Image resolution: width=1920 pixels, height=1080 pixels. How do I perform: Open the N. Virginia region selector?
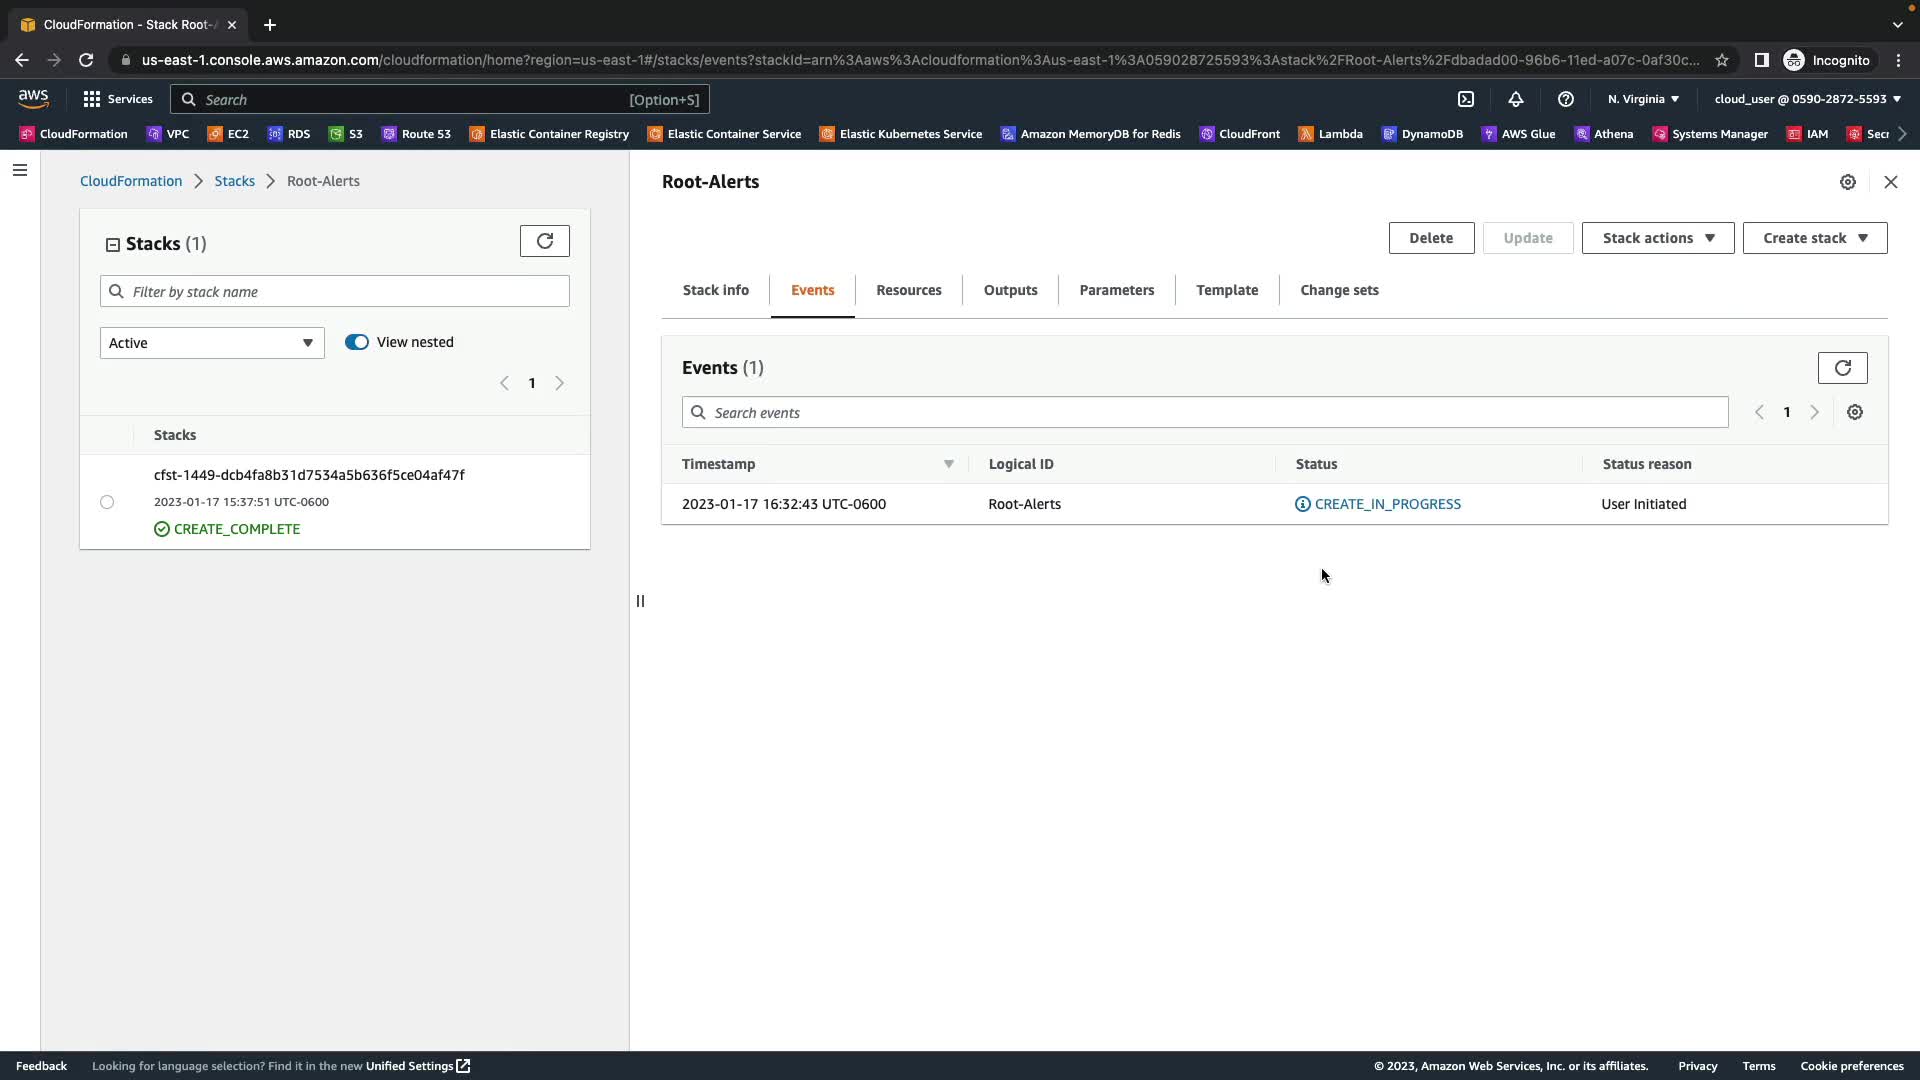click(1643, 99)
